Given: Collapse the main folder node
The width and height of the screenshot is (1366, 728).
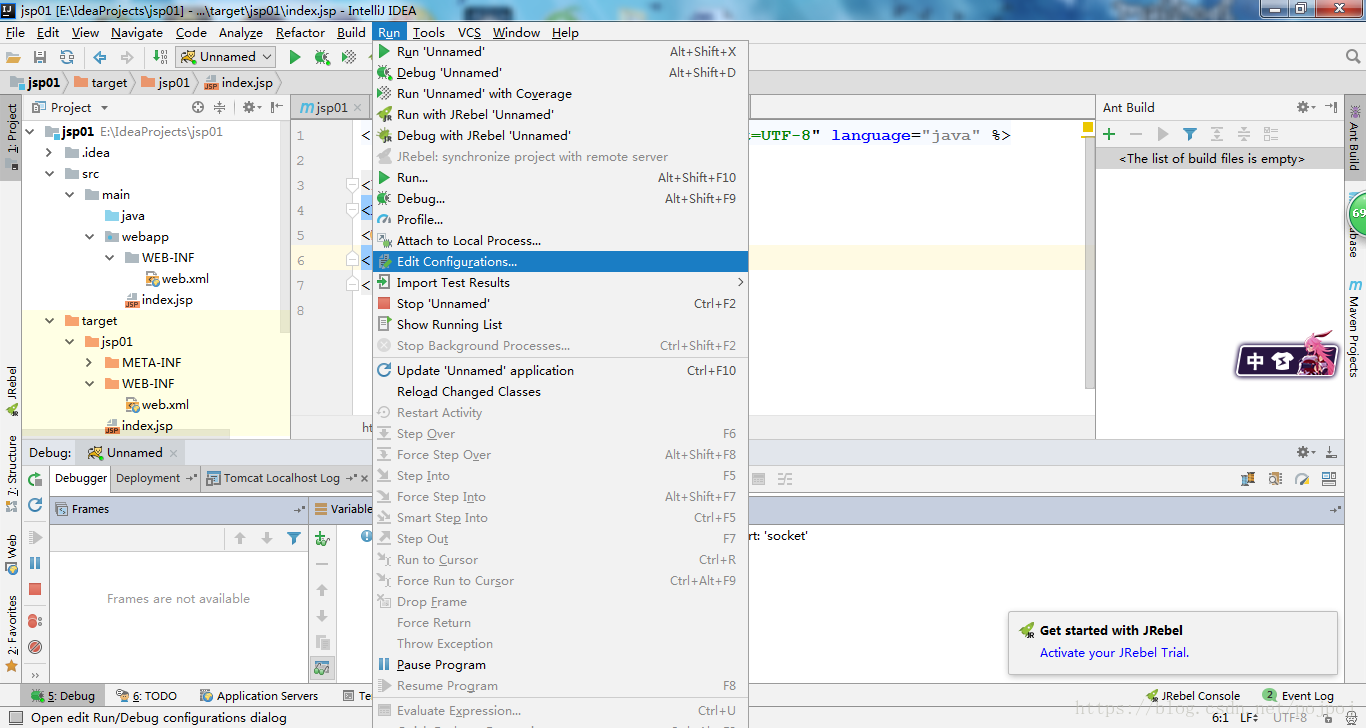Looking at the screenshot, I should [69, 194].
